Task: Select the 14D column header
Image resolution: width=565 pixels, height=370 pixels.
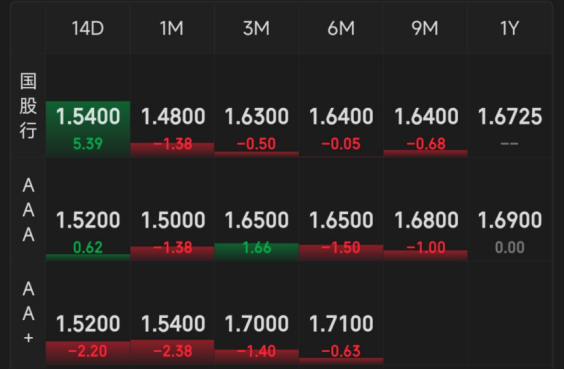Action: [88, 28]
